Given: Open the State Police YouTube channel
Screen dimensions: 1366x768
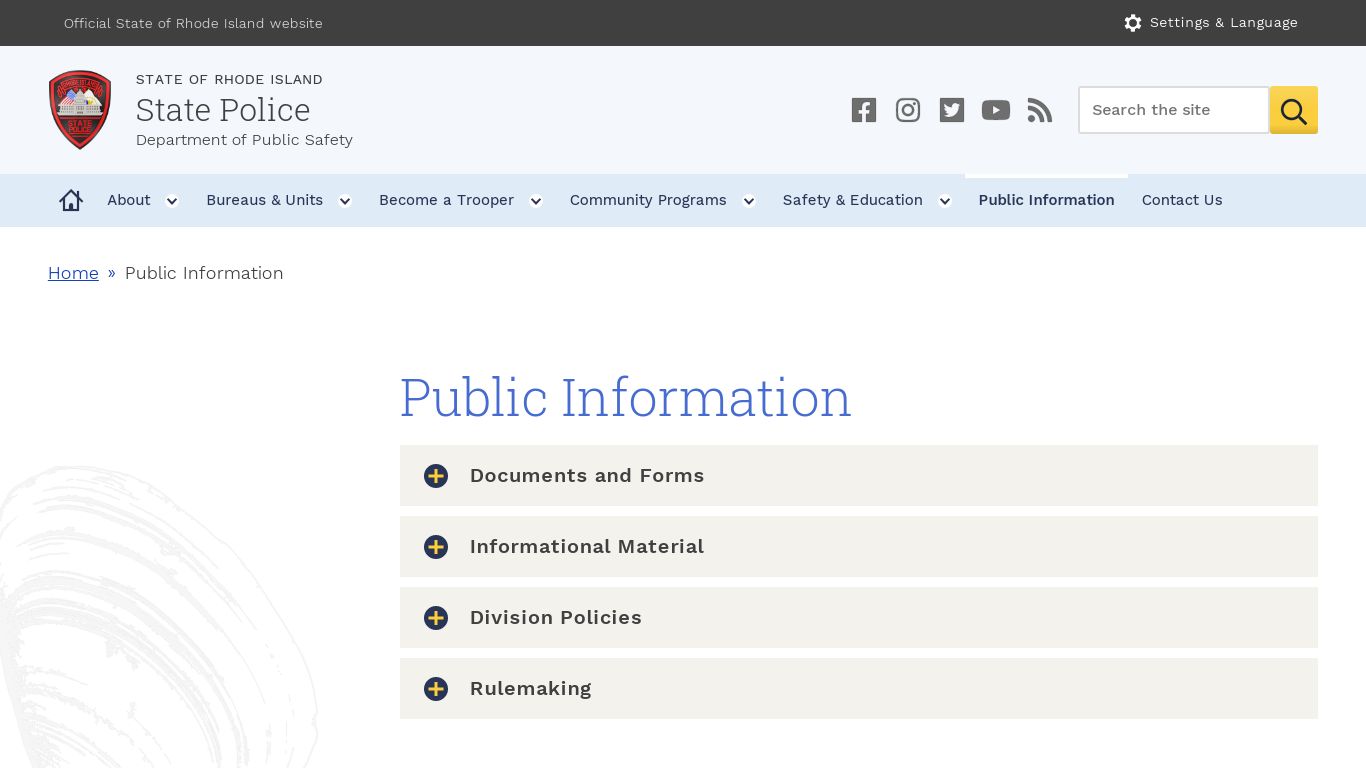Looking at the screenshot, I should click(996, 110).
